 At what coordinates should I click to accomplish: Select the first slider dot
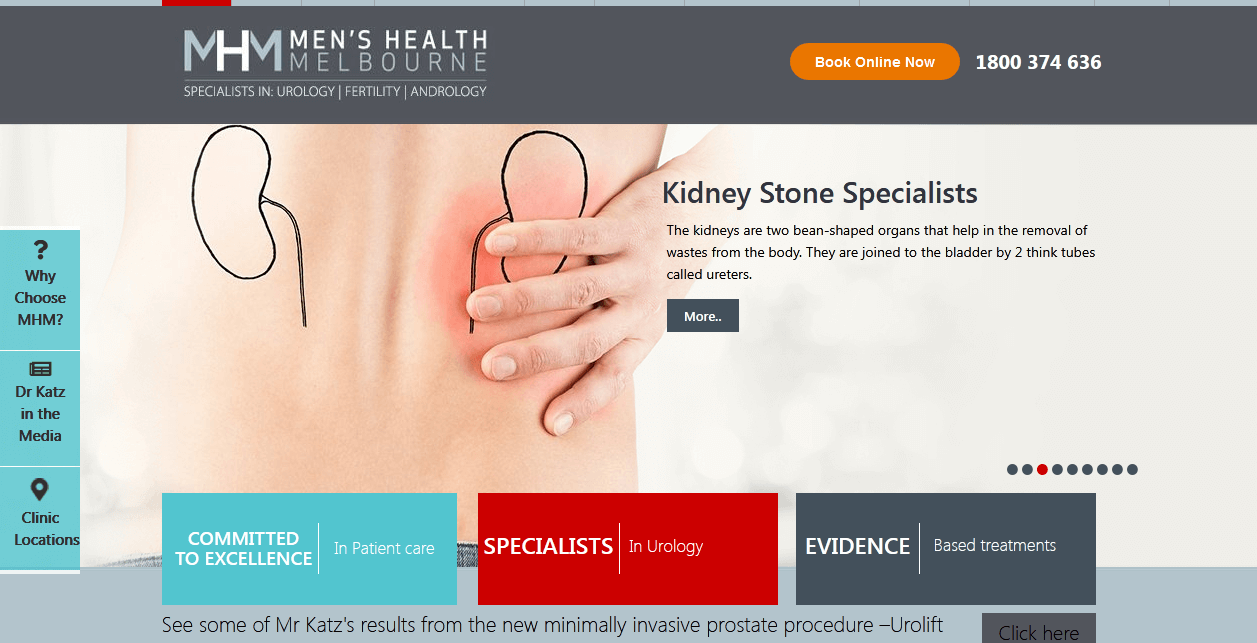click(x=1012, y=470)
